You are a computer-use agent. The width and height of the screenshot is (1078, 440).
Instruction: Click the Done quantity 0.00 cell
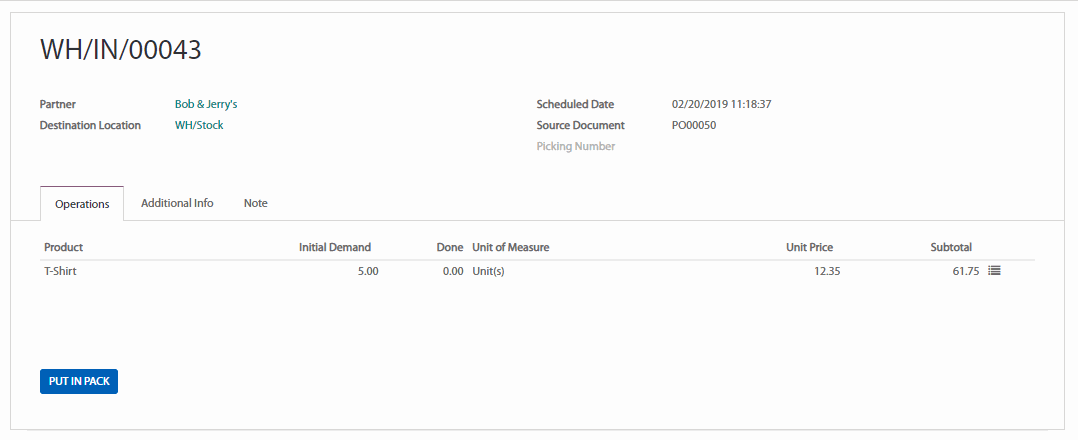tap(452, 271)
